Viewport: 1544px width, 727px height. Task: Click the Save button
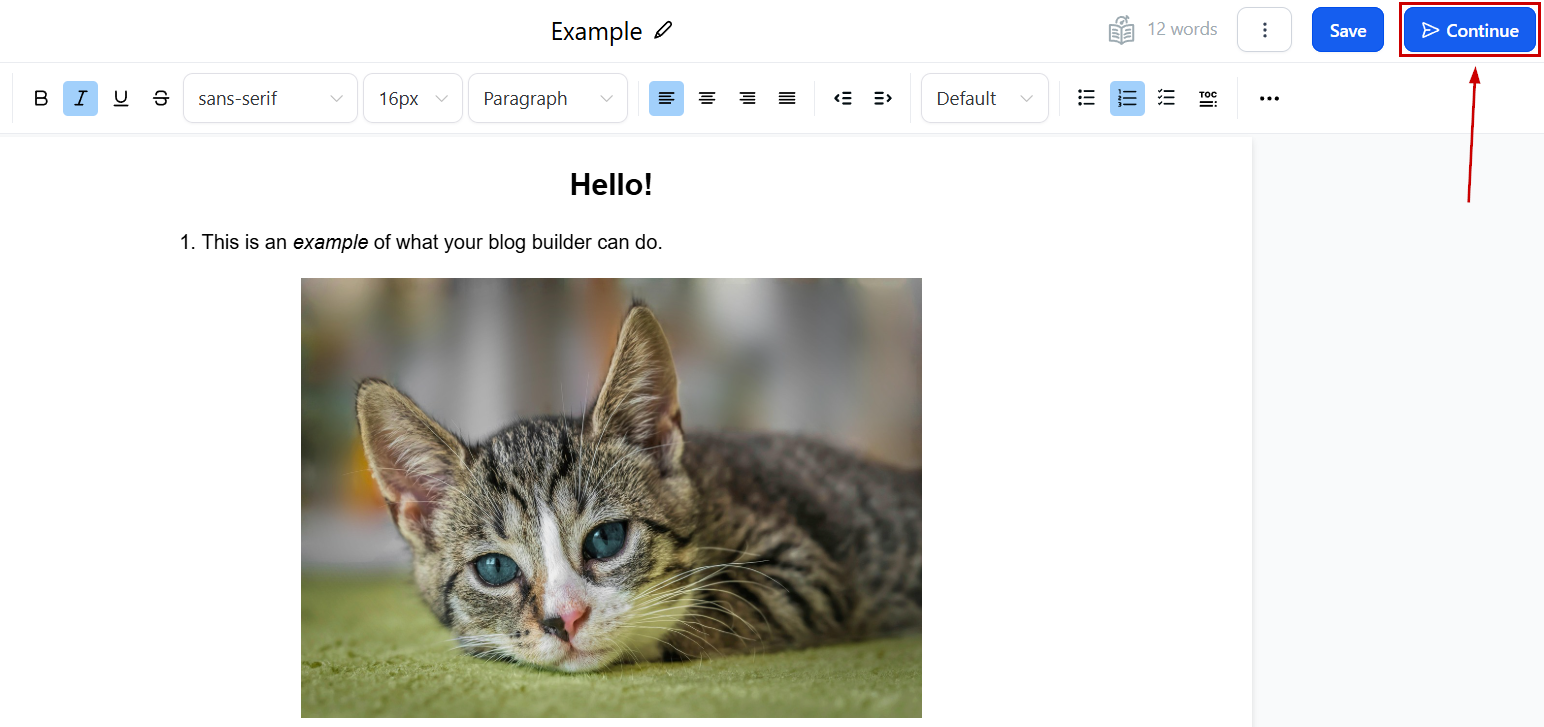tap(1348, 30)
